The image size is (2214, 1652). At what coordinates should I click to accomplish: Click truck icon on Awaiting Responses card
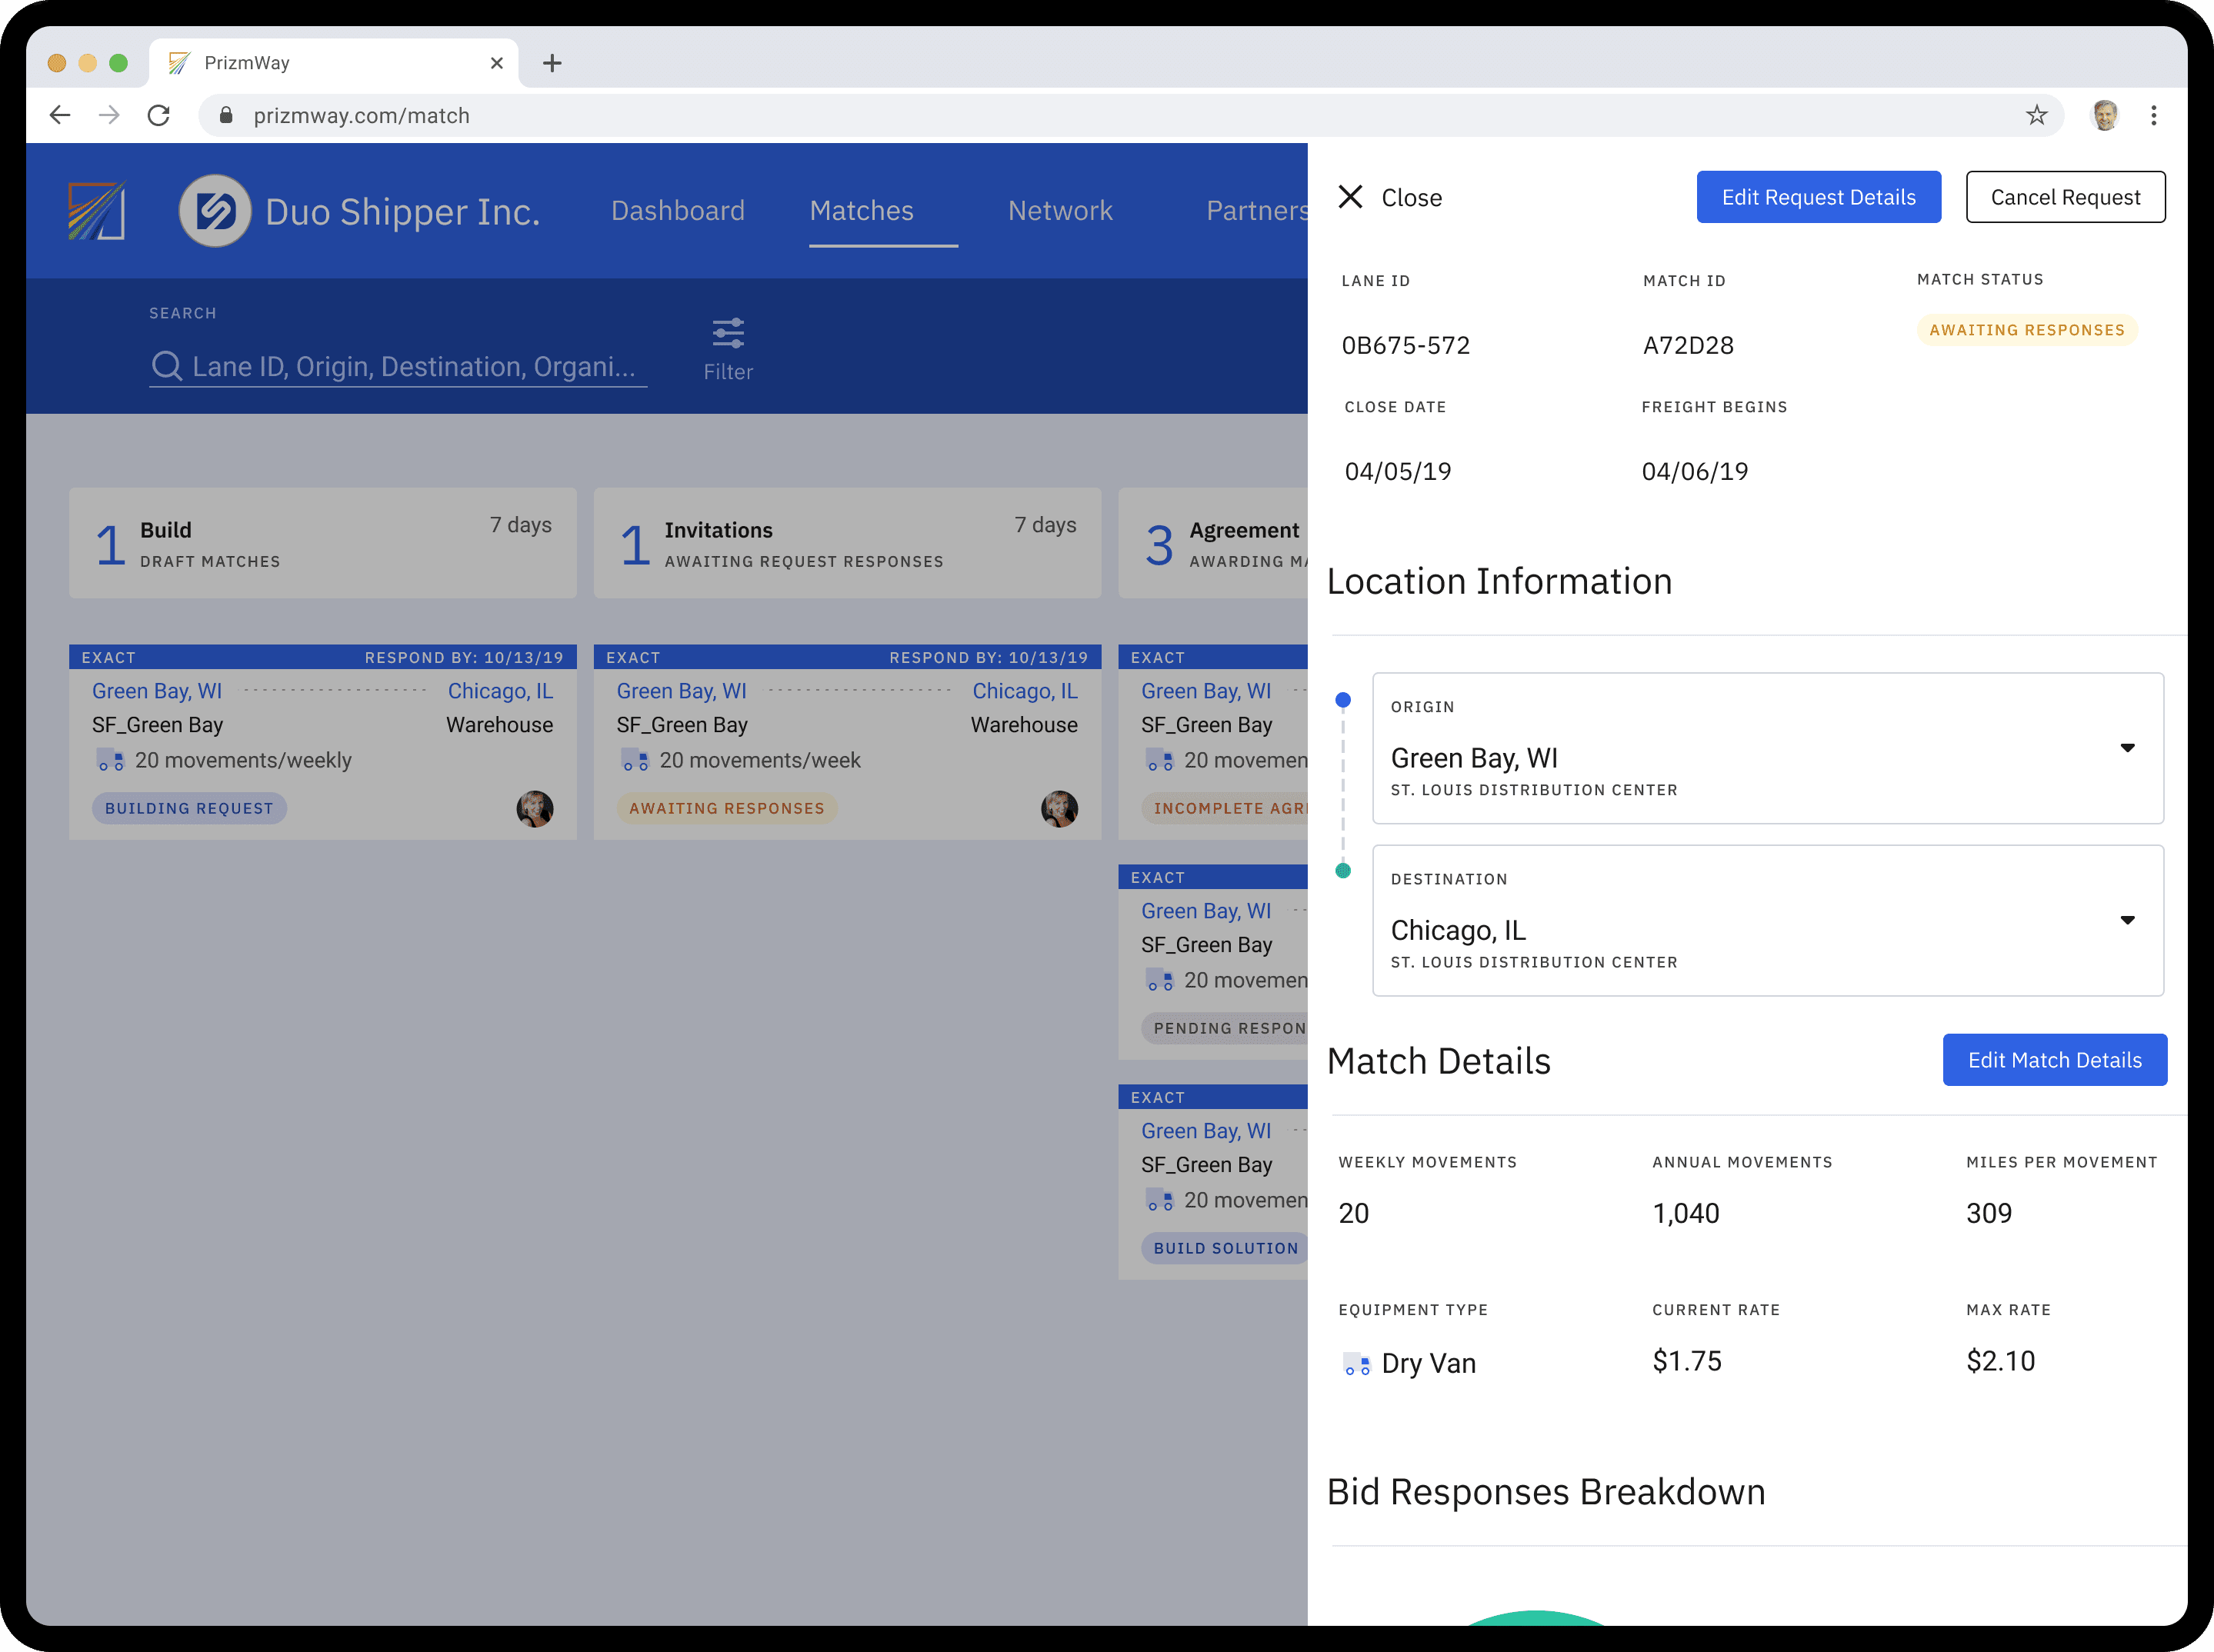[635, 760]
